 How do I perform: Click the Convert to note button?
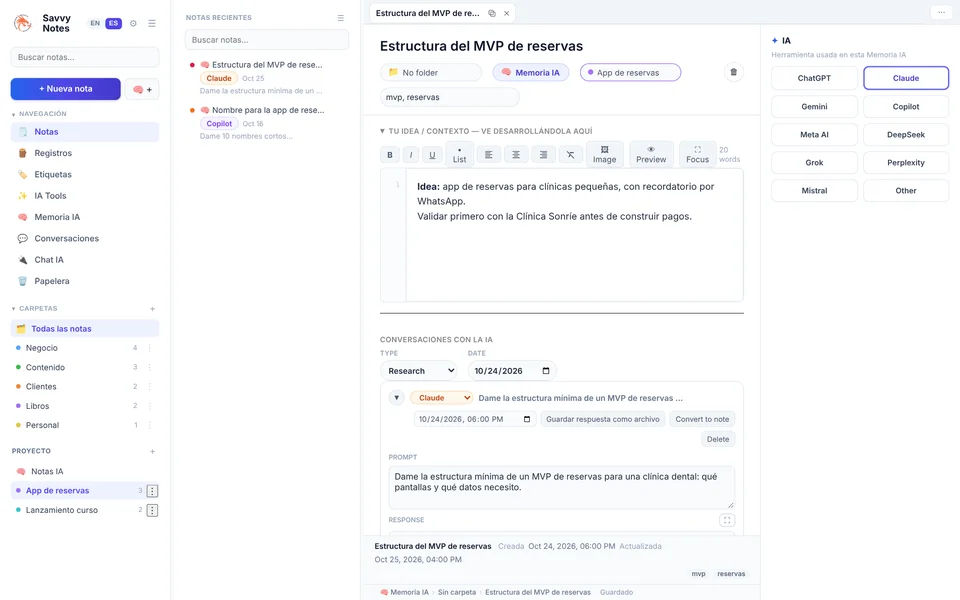coord(702,419)
